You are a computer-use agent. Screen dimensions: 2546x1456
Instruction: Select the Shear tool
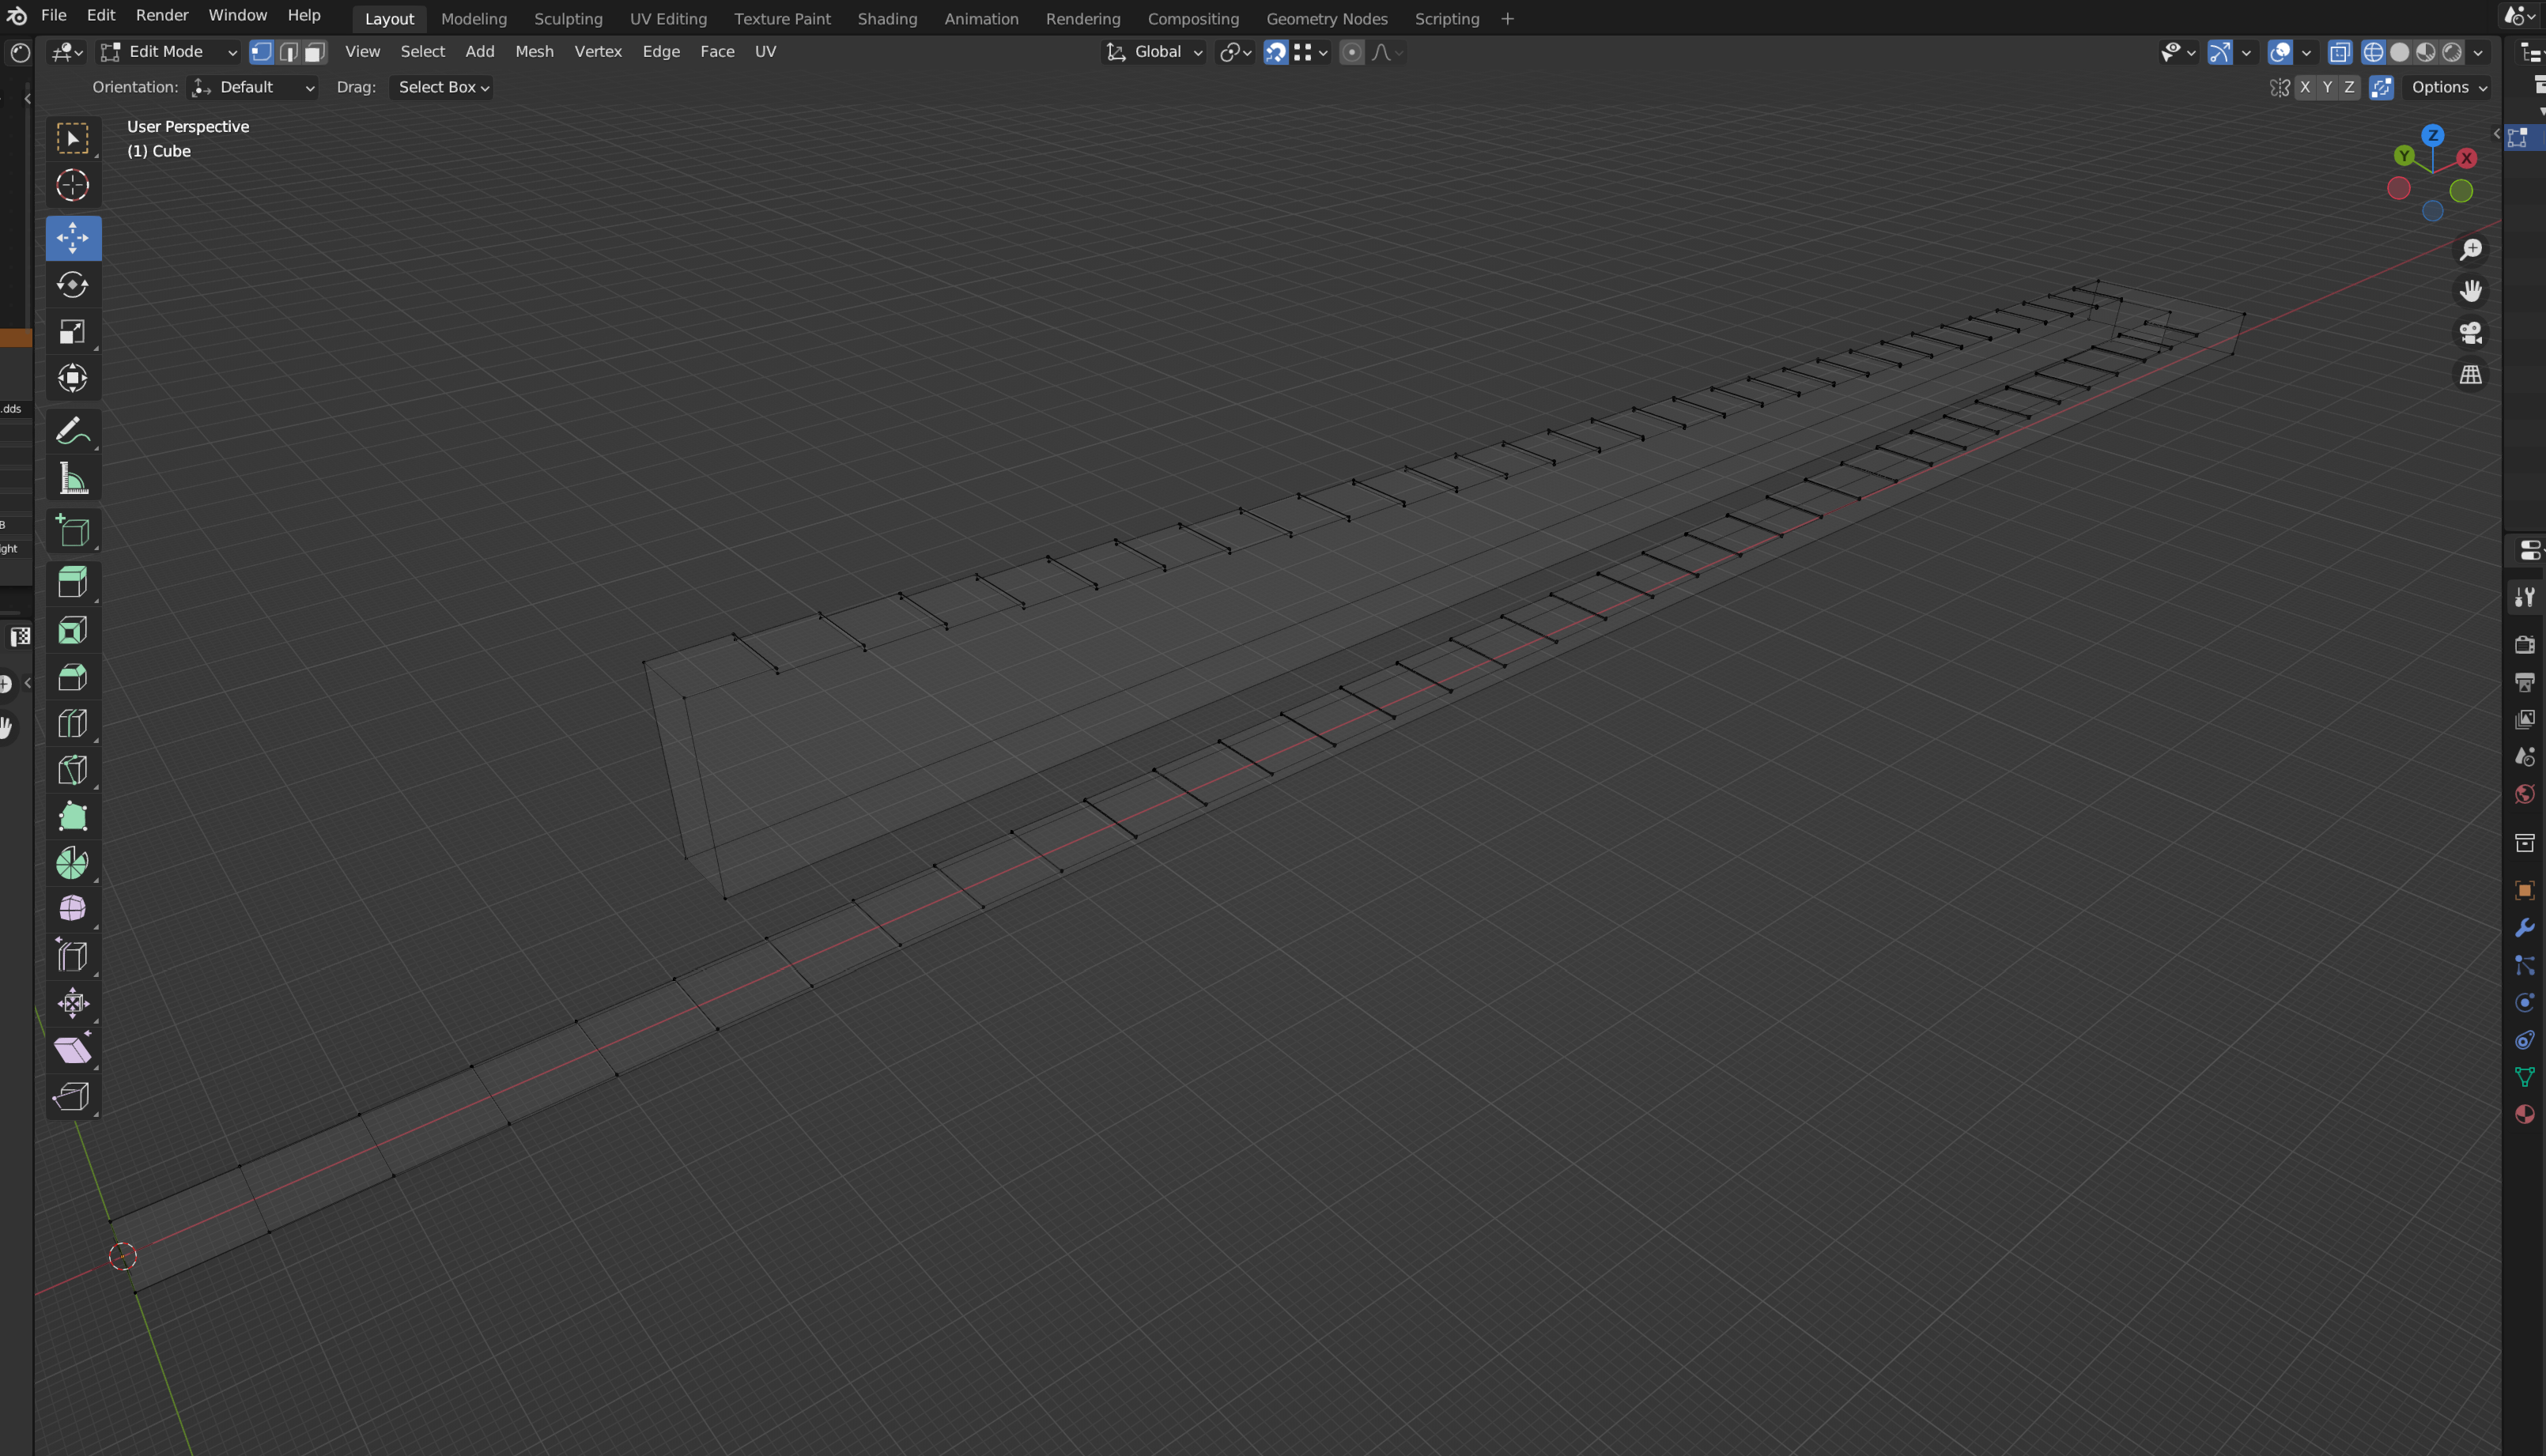[72, 1049]
